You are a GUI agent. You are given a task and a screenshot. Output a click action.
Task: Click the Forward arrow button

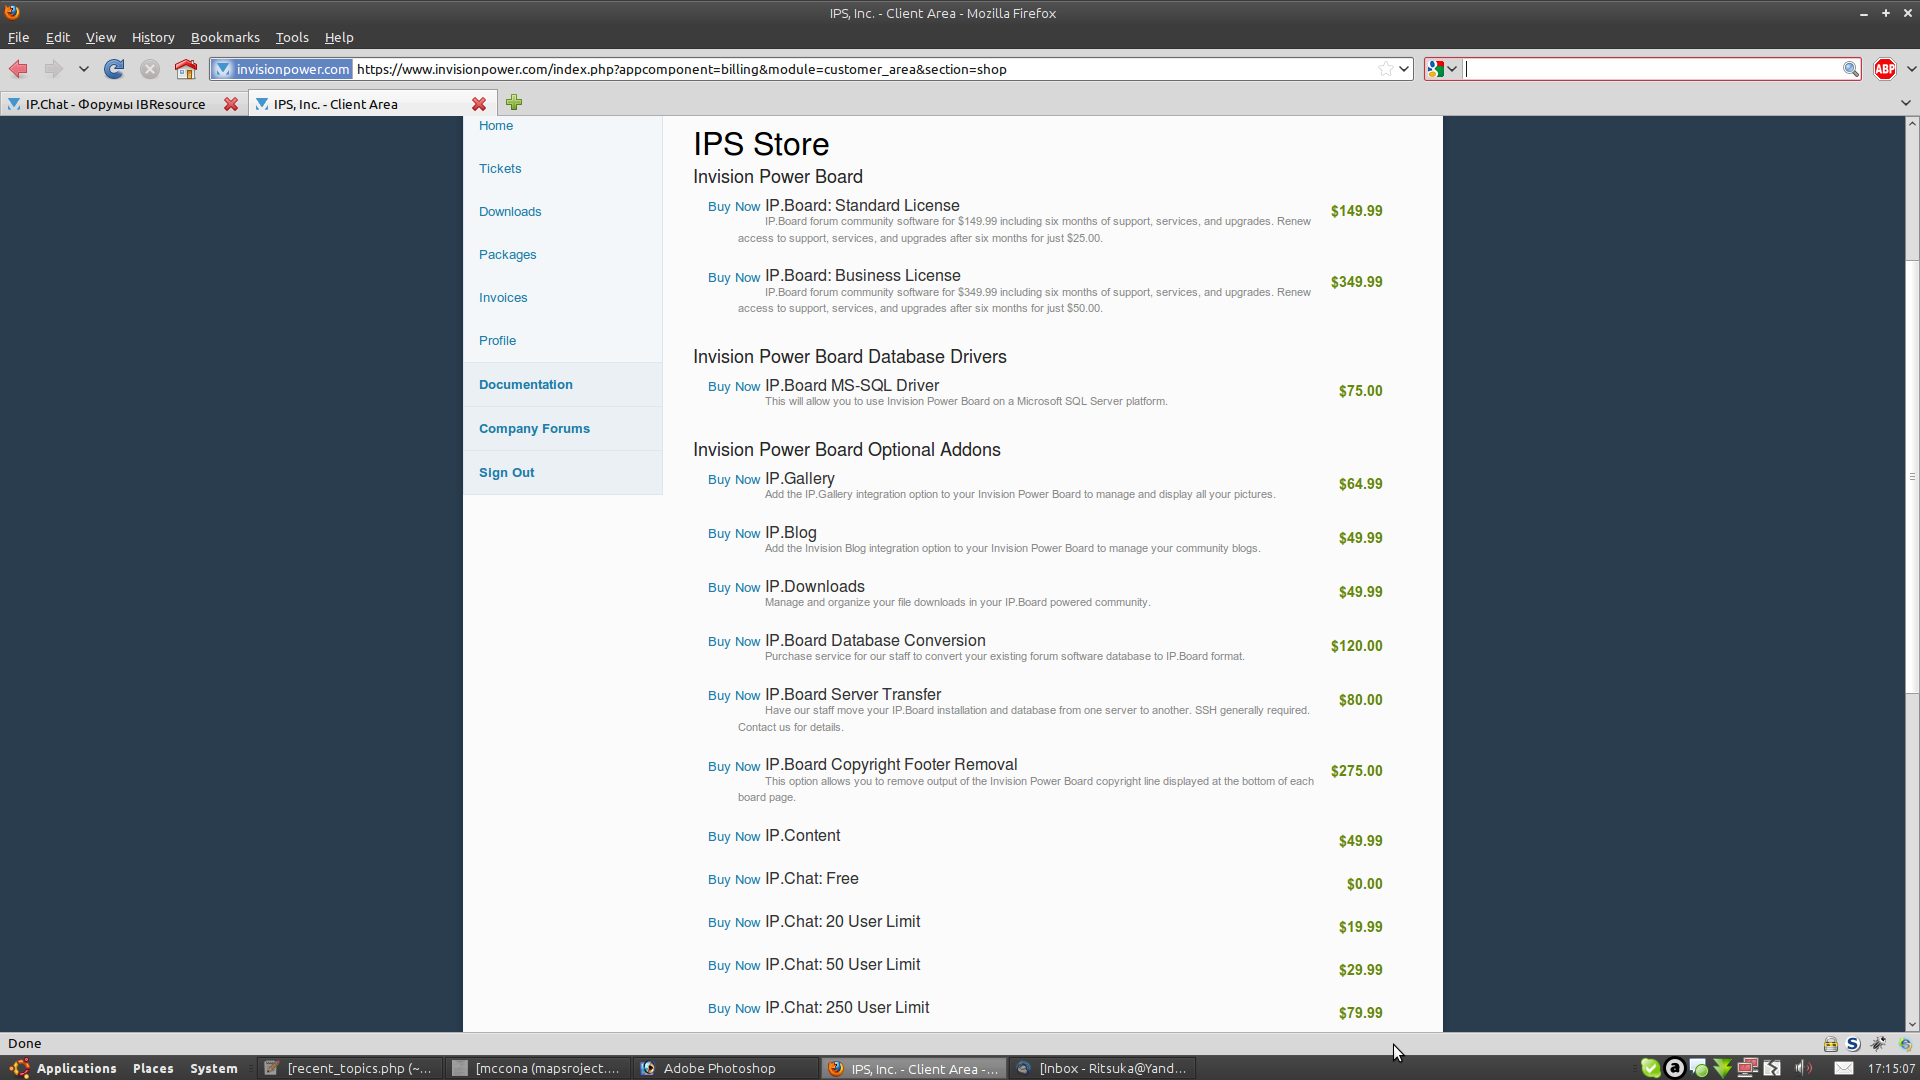[53, 69]
